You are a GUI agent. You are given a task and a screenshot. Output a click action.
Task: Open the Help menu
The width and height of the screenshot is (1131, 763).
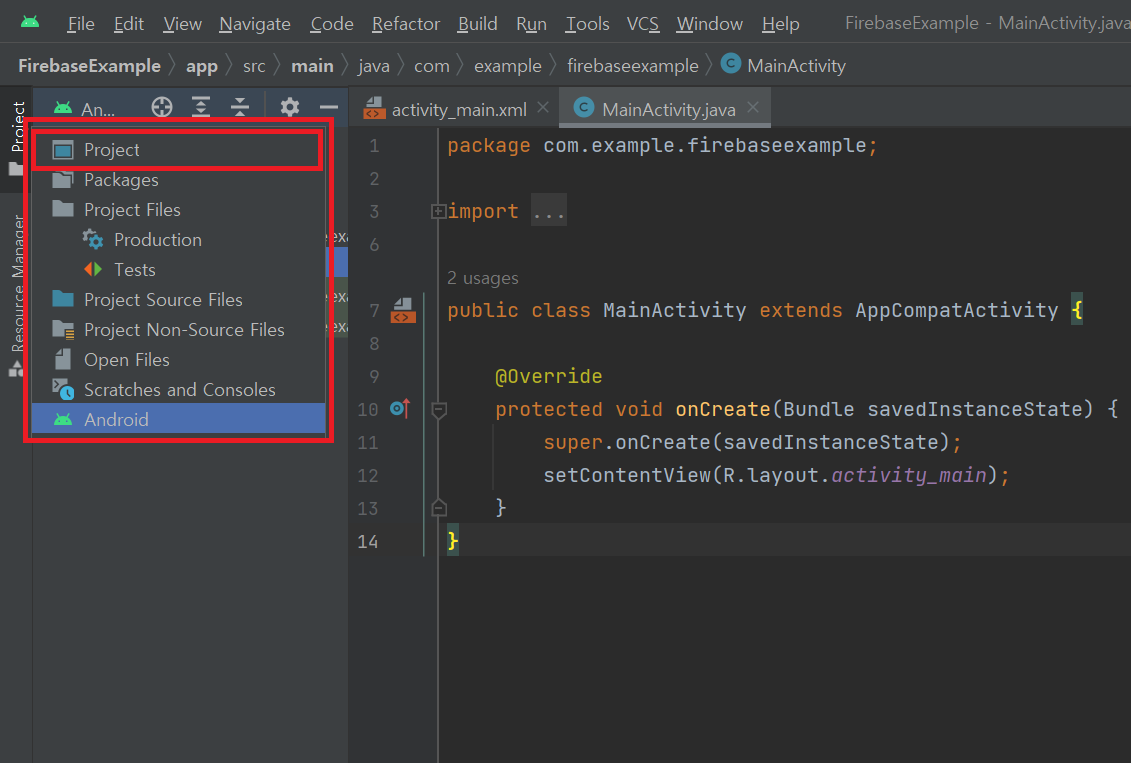click(780, 24)
